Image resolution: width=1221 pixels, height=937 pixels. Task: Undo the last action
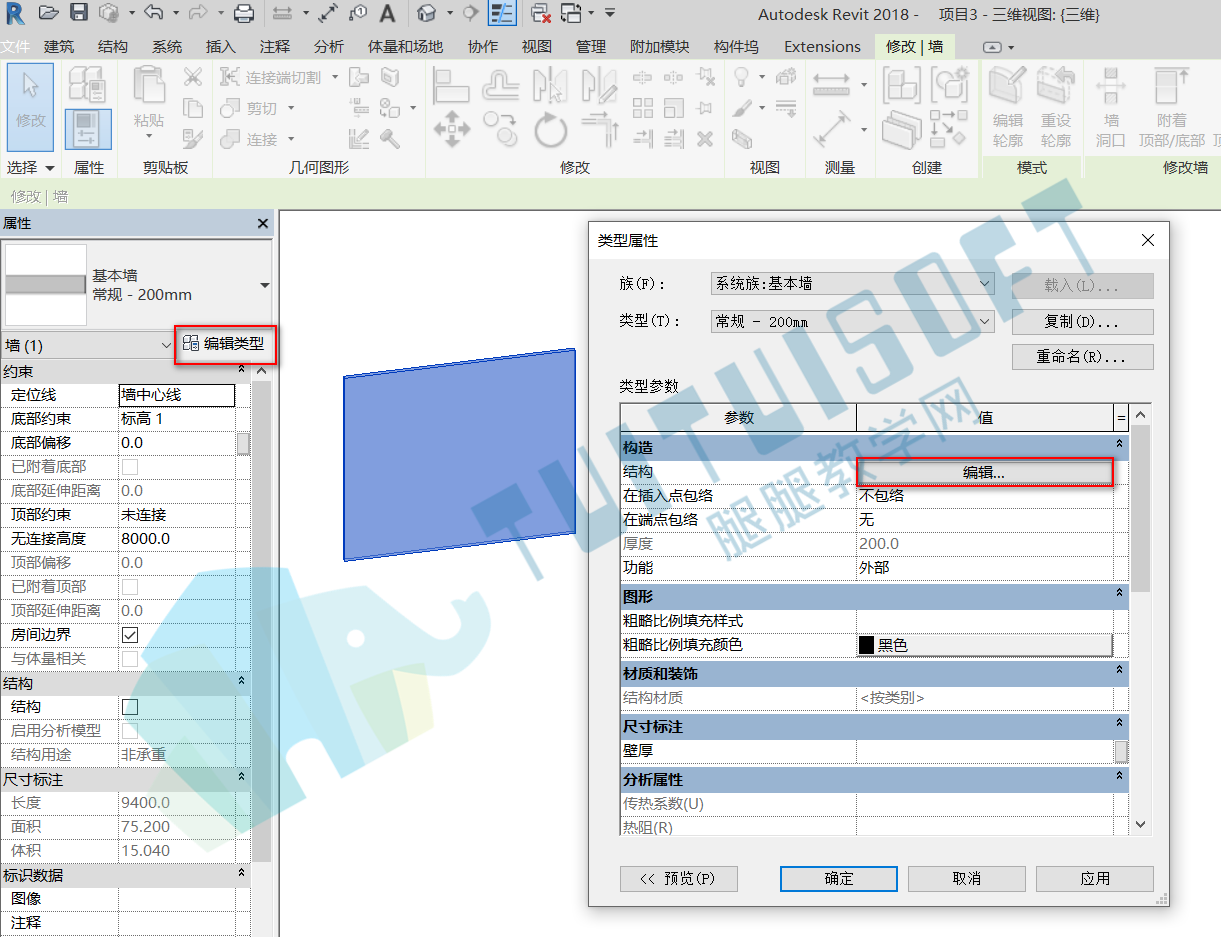click(x=153, y=13)
